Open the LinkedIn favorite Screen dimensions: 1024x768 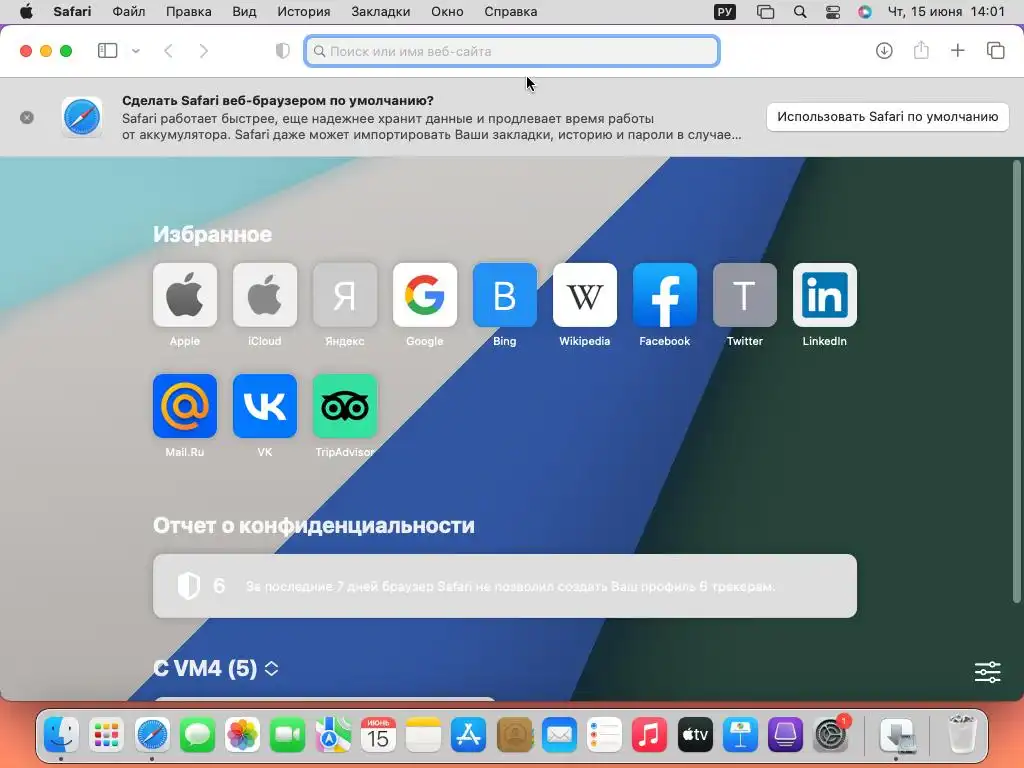pyautogui.click(x=825, y=295)
